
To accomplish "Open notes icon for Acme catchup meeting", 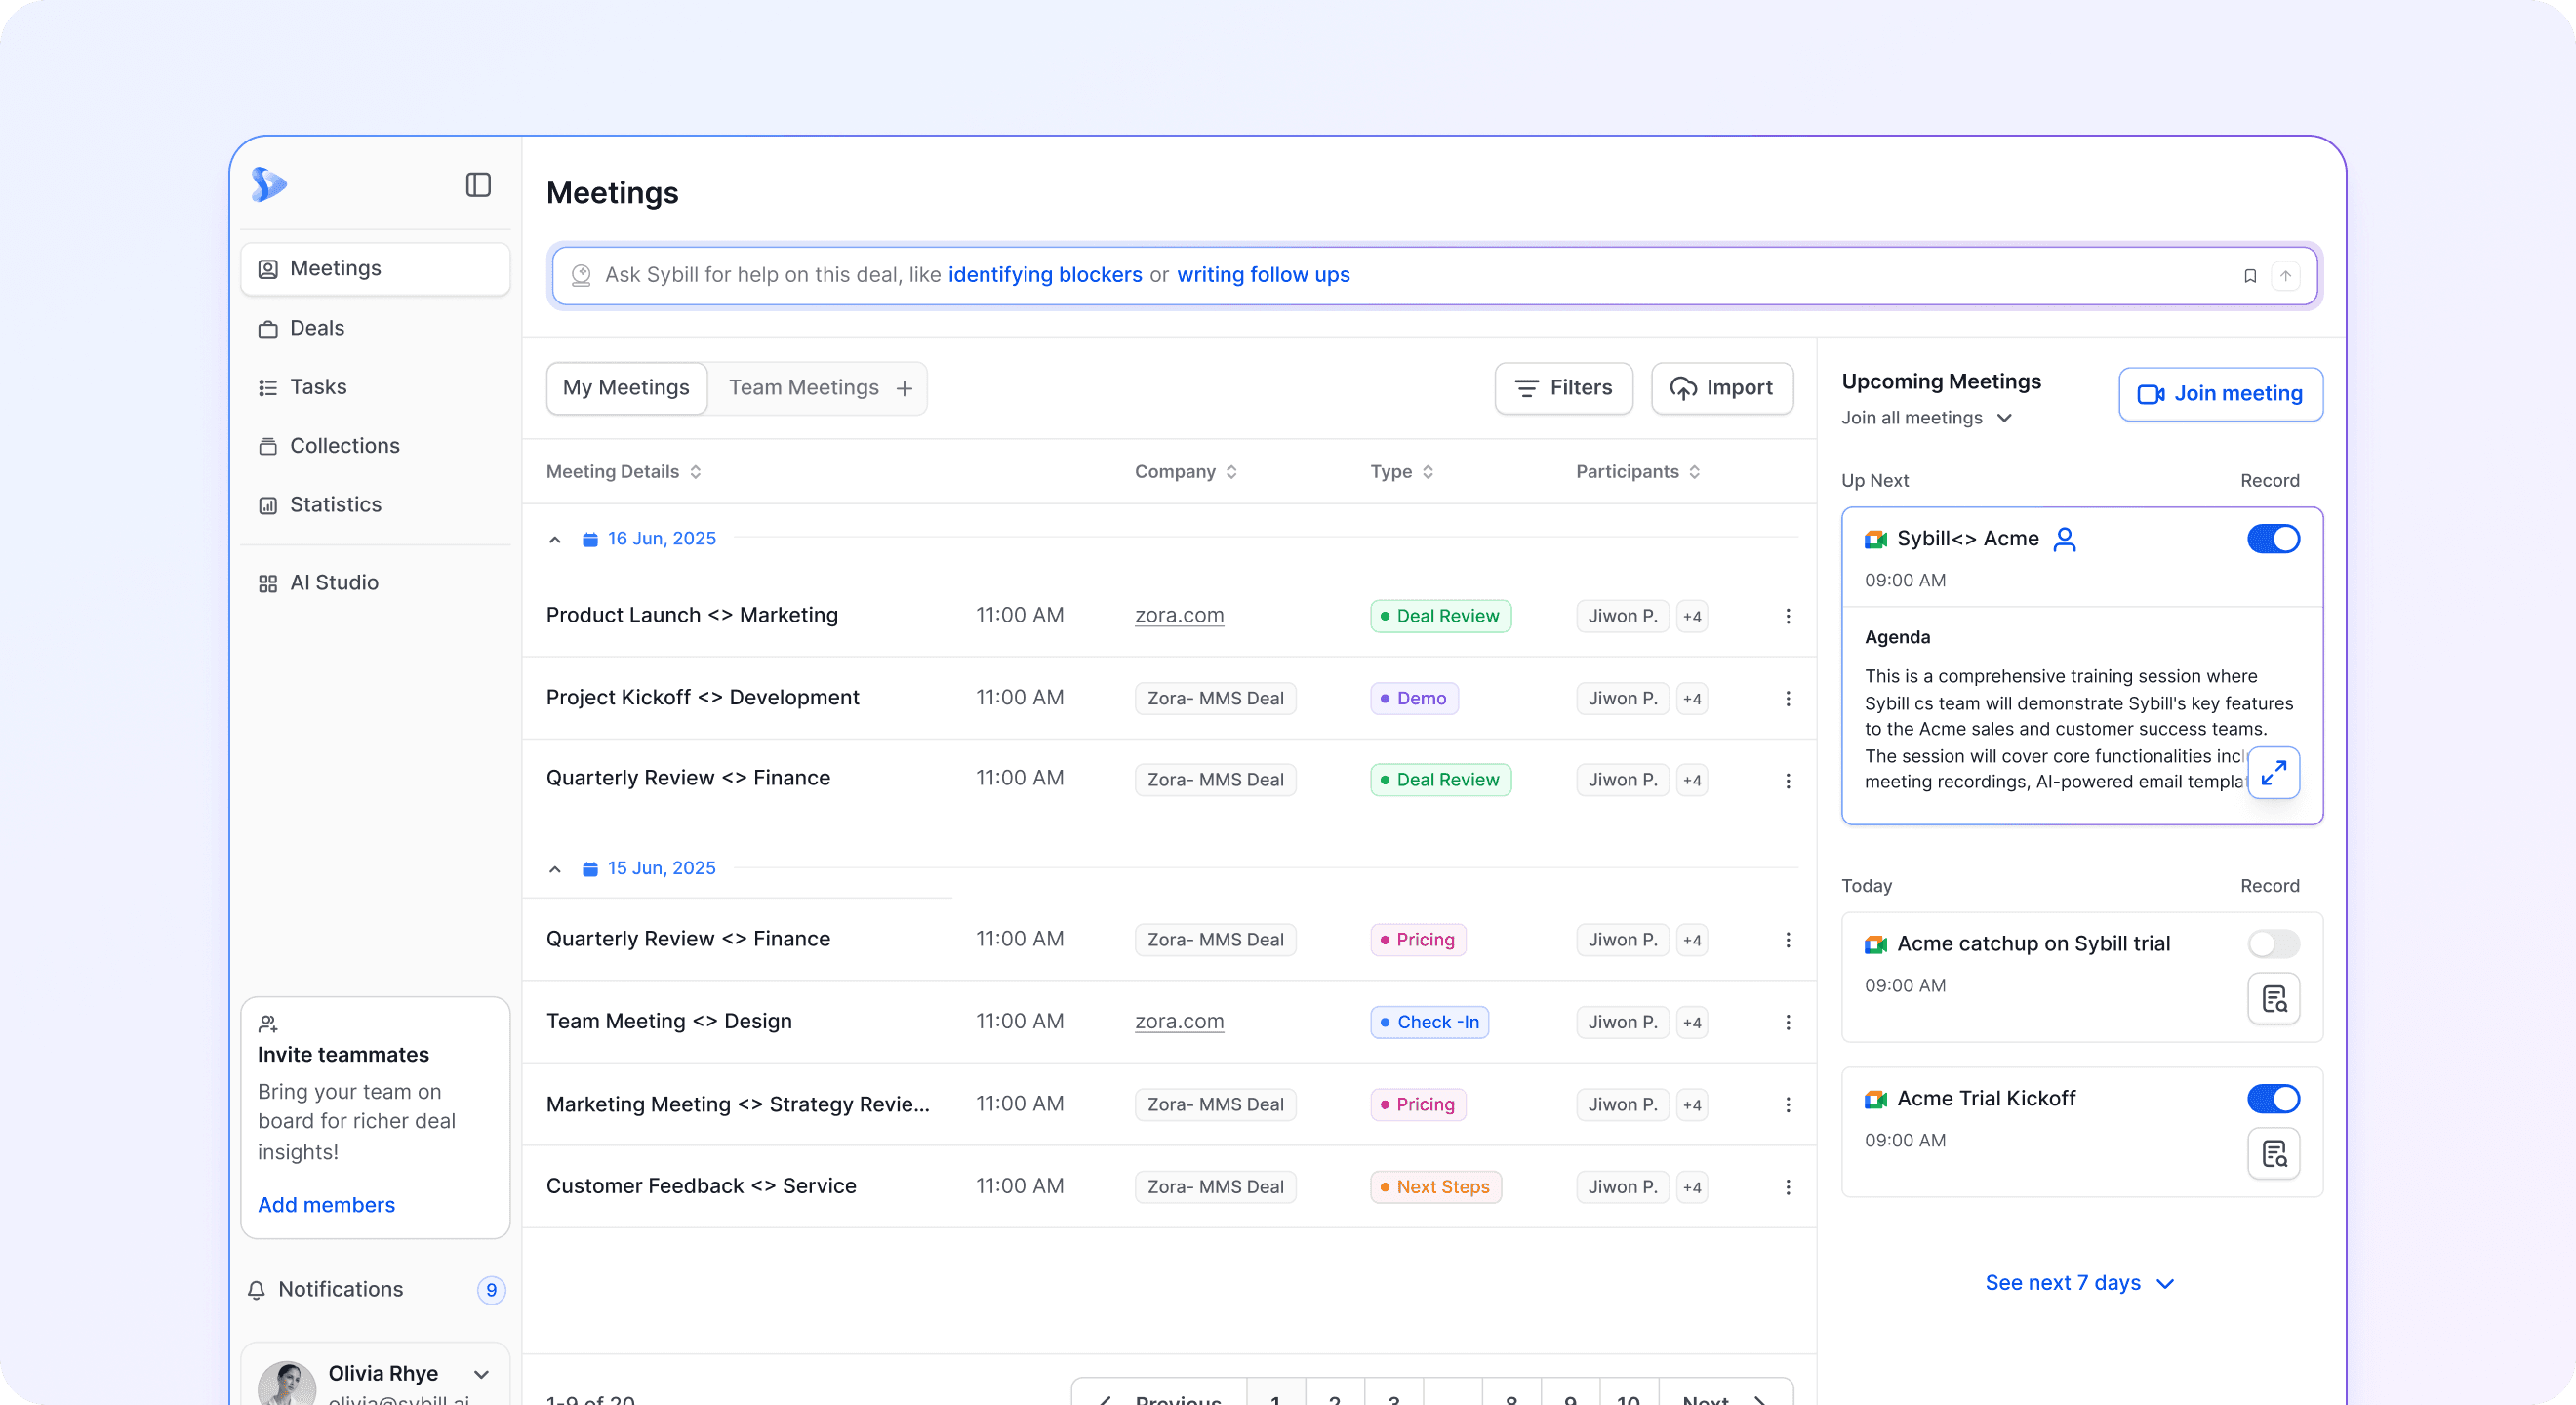I will pyautogui.click(x=2273, y=999).
